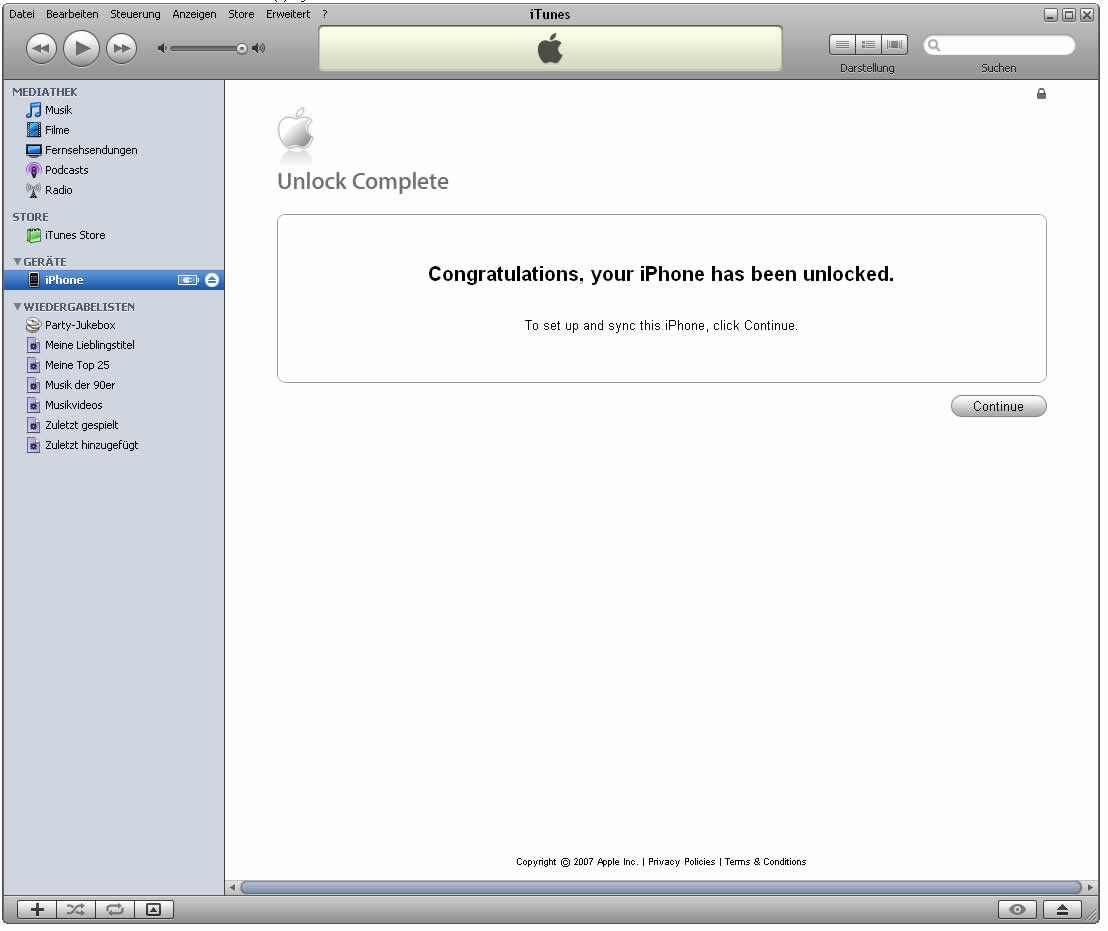Skip ahead with the fast-forward button
Screen dimensions: 1108x931
(x=122, y=49)
